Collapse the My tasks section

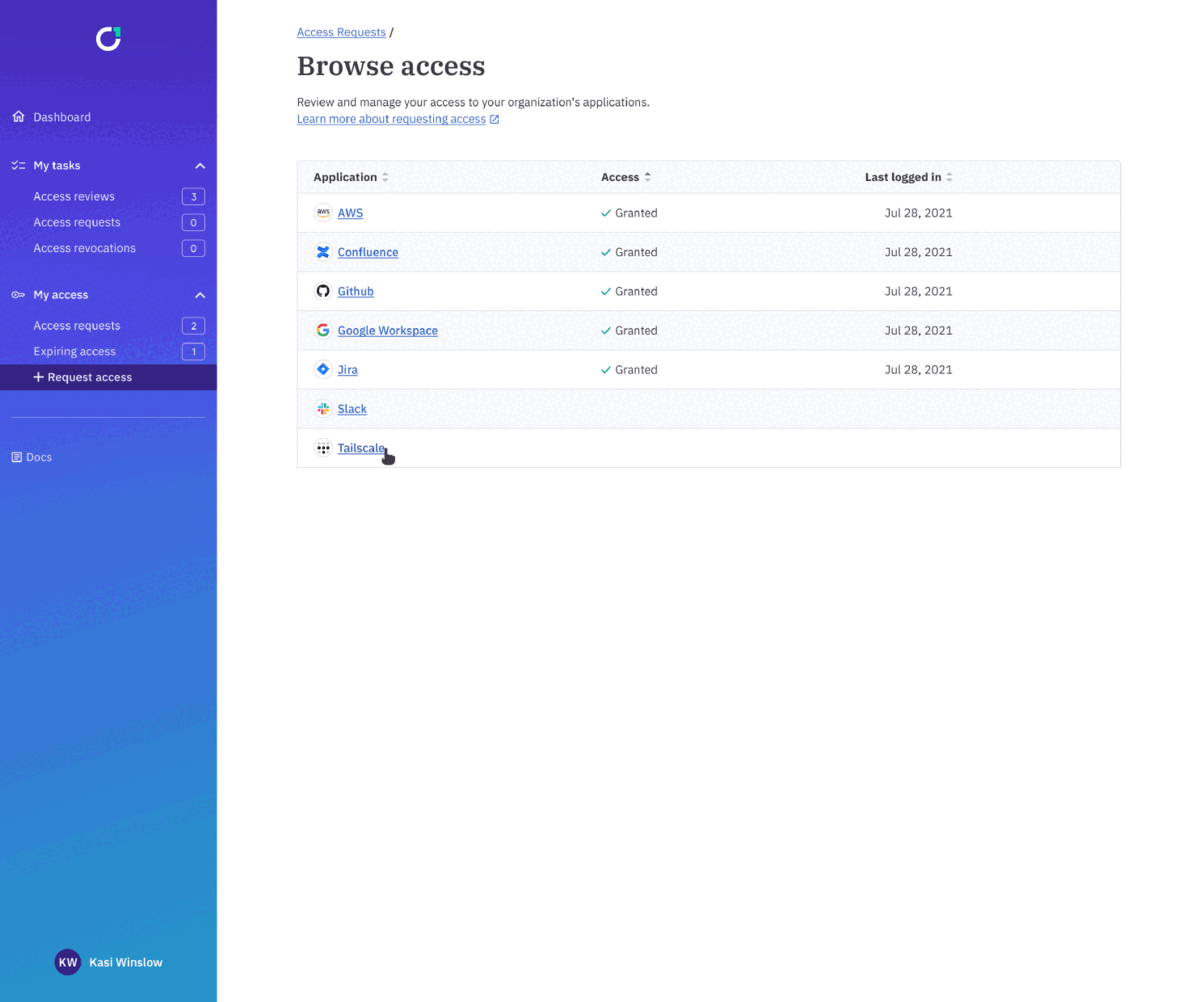pos(200,166)
